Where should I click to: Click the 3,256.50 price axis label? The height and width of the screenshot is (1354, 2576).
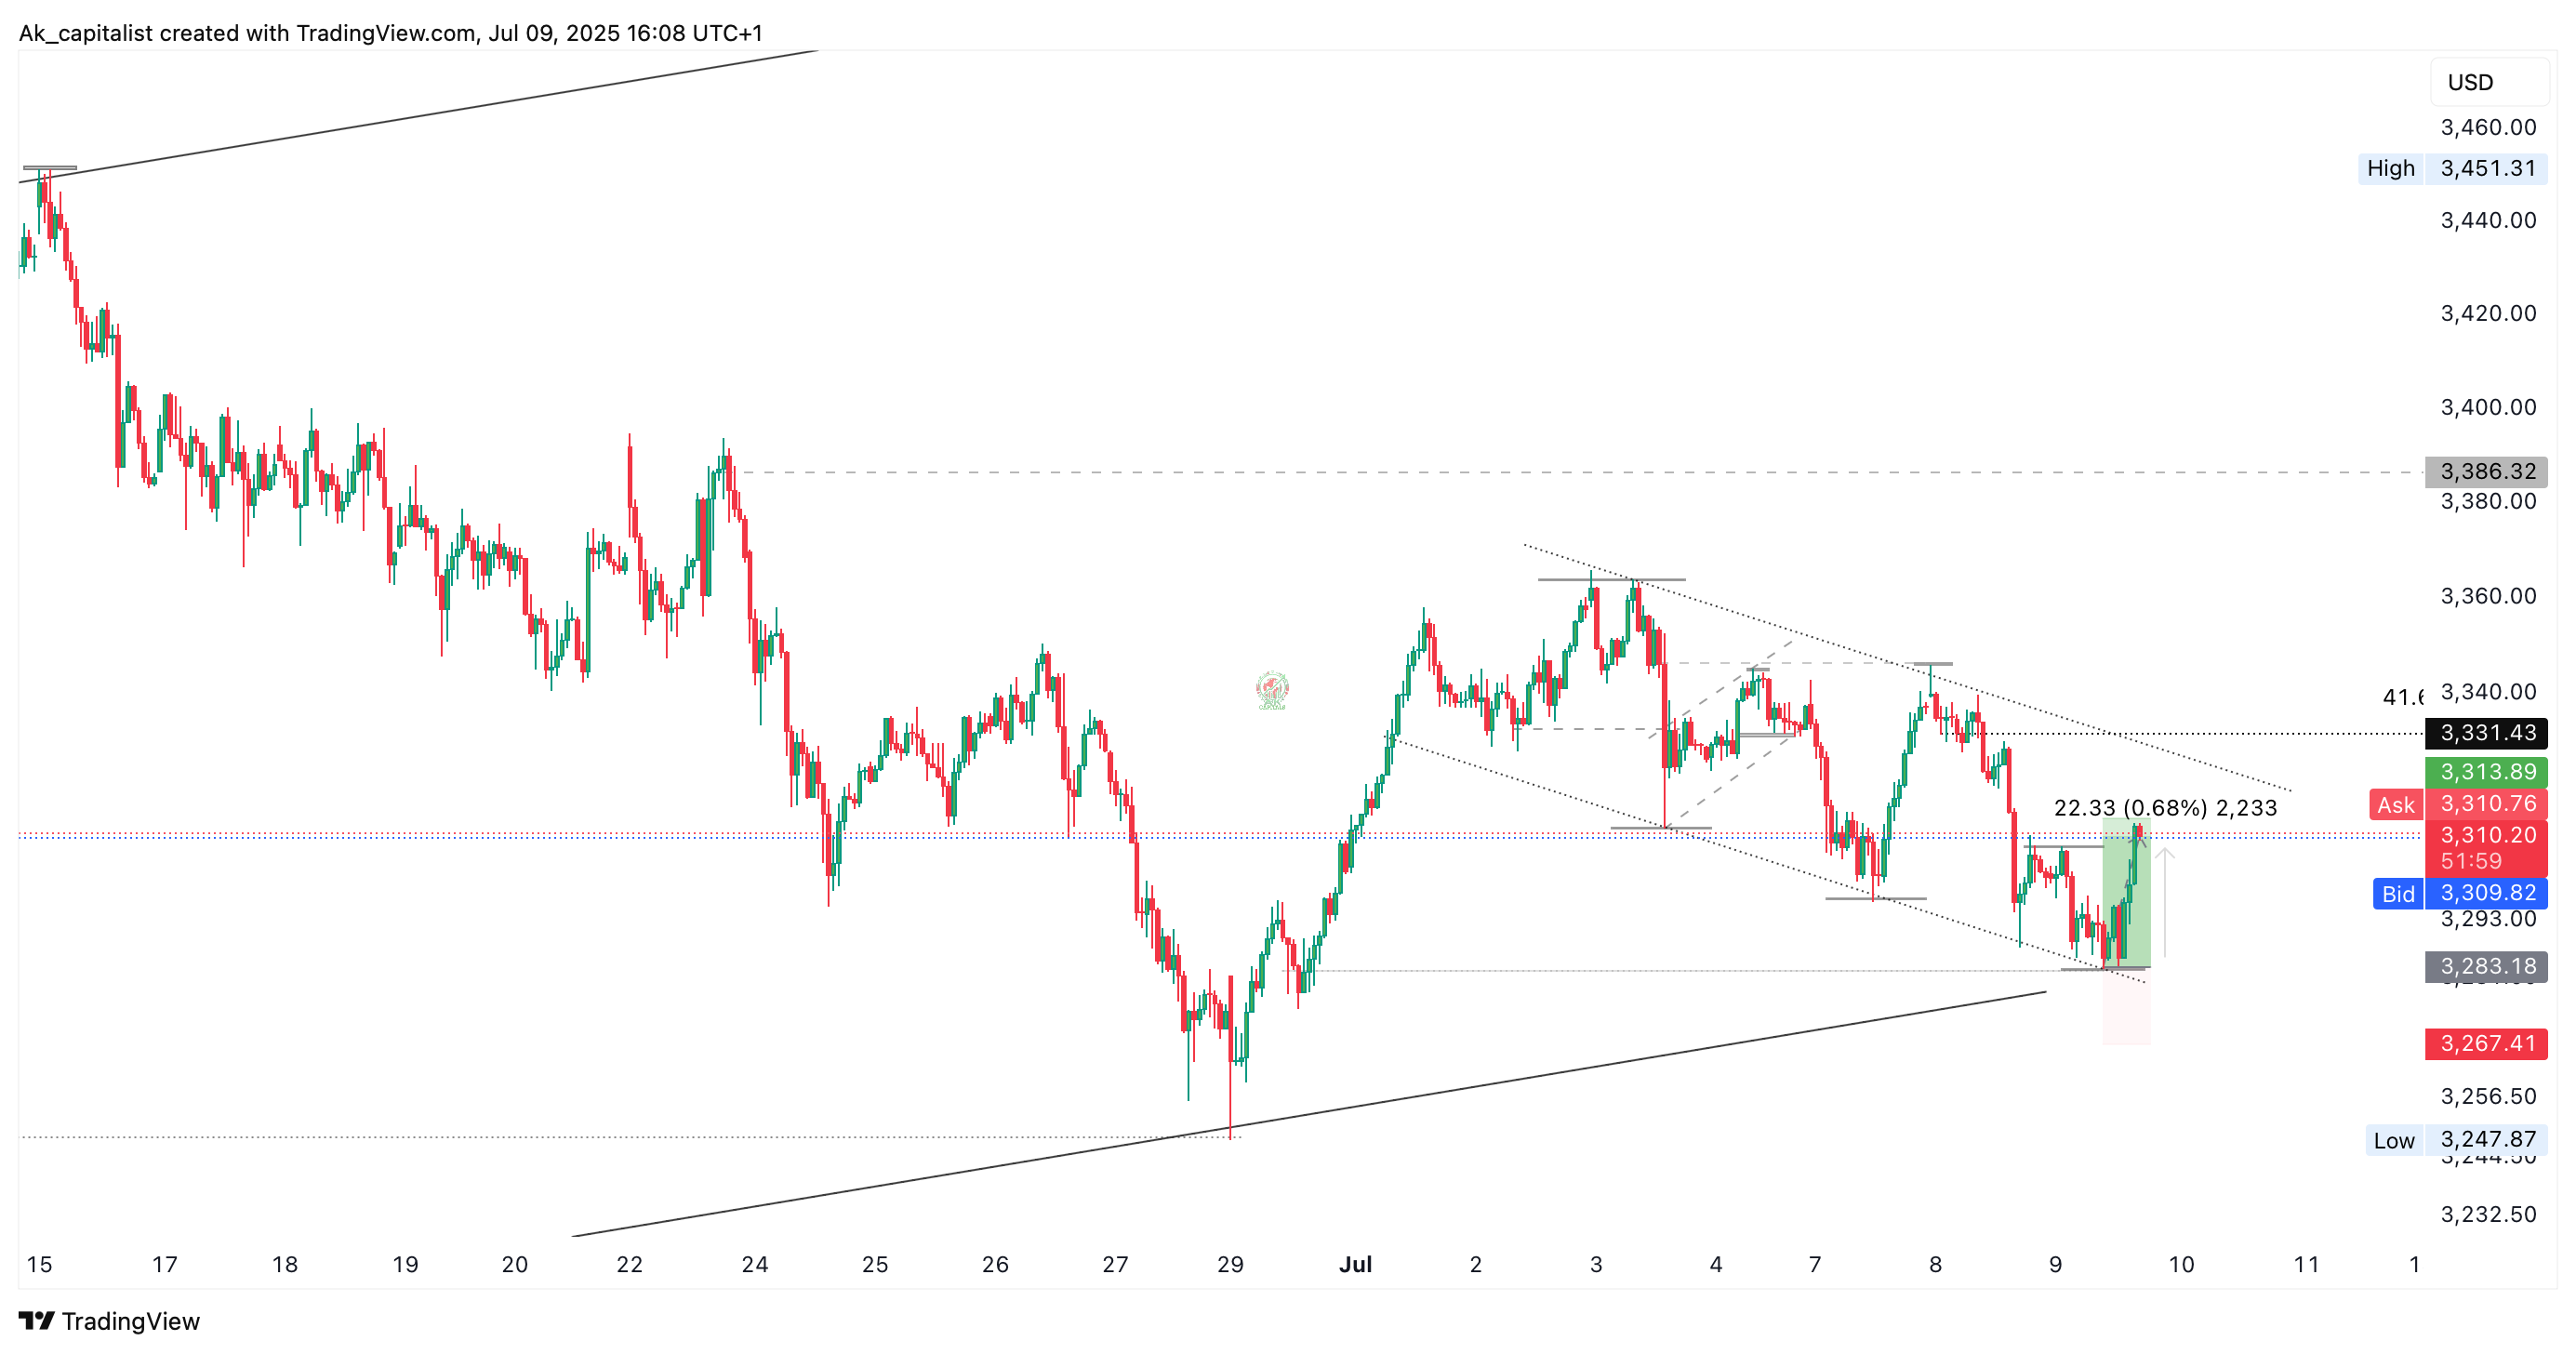[x=2488, y=1096]
